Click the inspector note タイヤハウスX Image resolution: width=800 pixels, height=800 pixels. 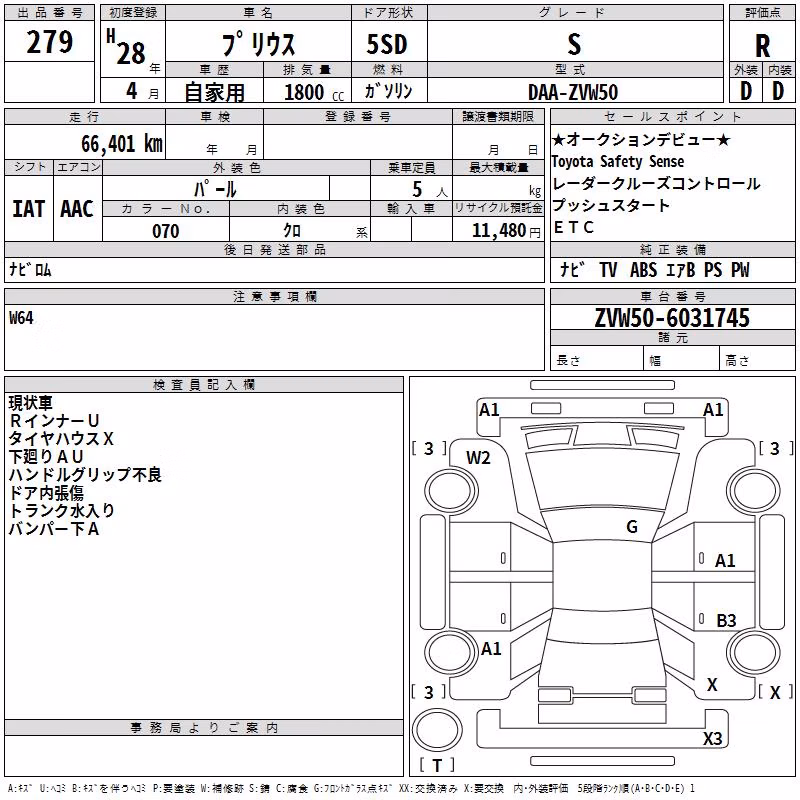(x=61, y=439)
